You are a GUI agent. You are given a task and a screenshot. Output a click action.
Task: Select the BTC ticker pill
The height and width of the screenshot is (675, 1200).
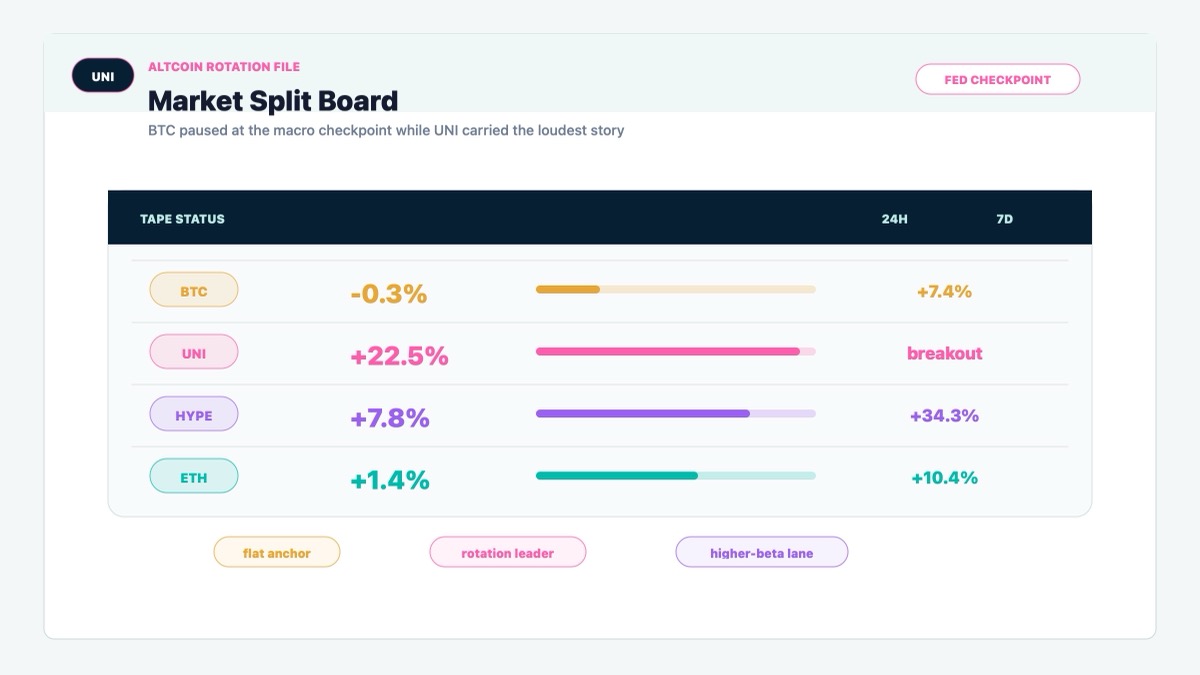pos(194,290)
